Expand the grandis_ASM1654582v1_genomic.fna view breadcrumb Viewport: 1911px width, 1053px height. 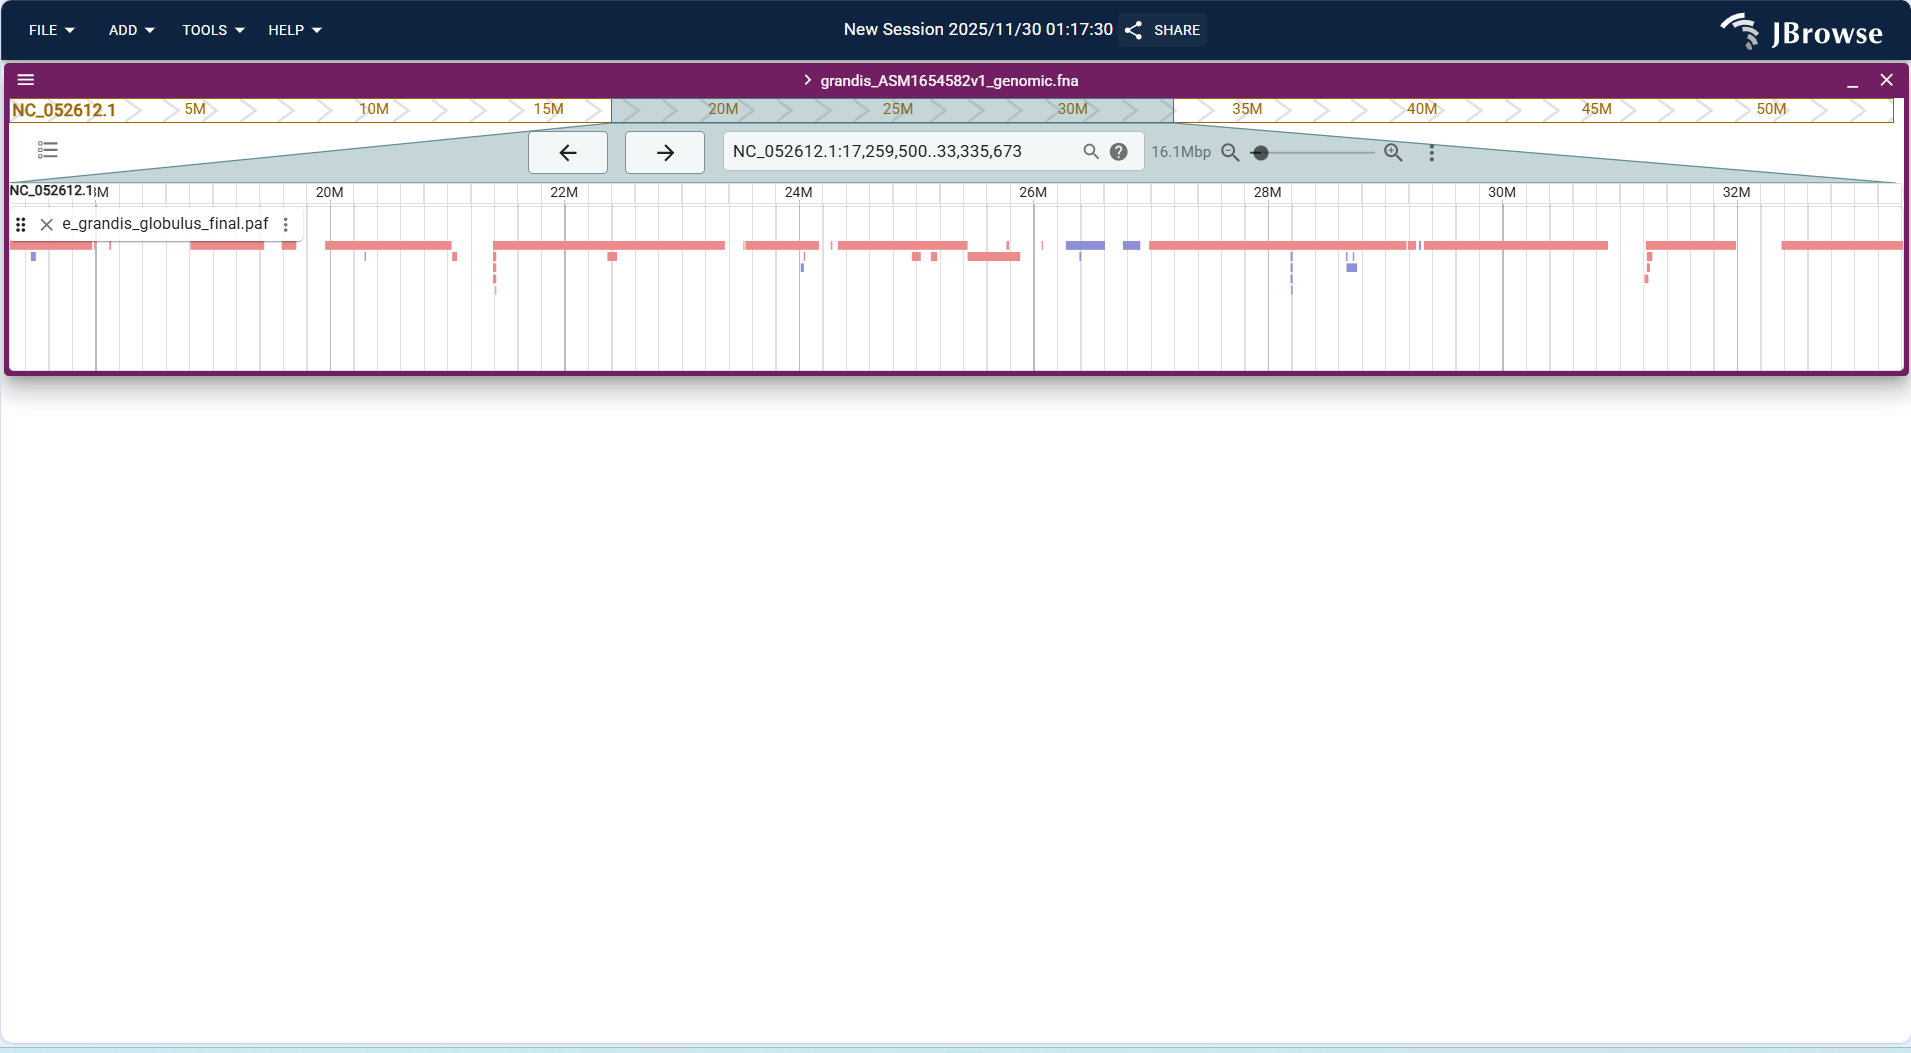pyautogui.click(x=807, y=80)
